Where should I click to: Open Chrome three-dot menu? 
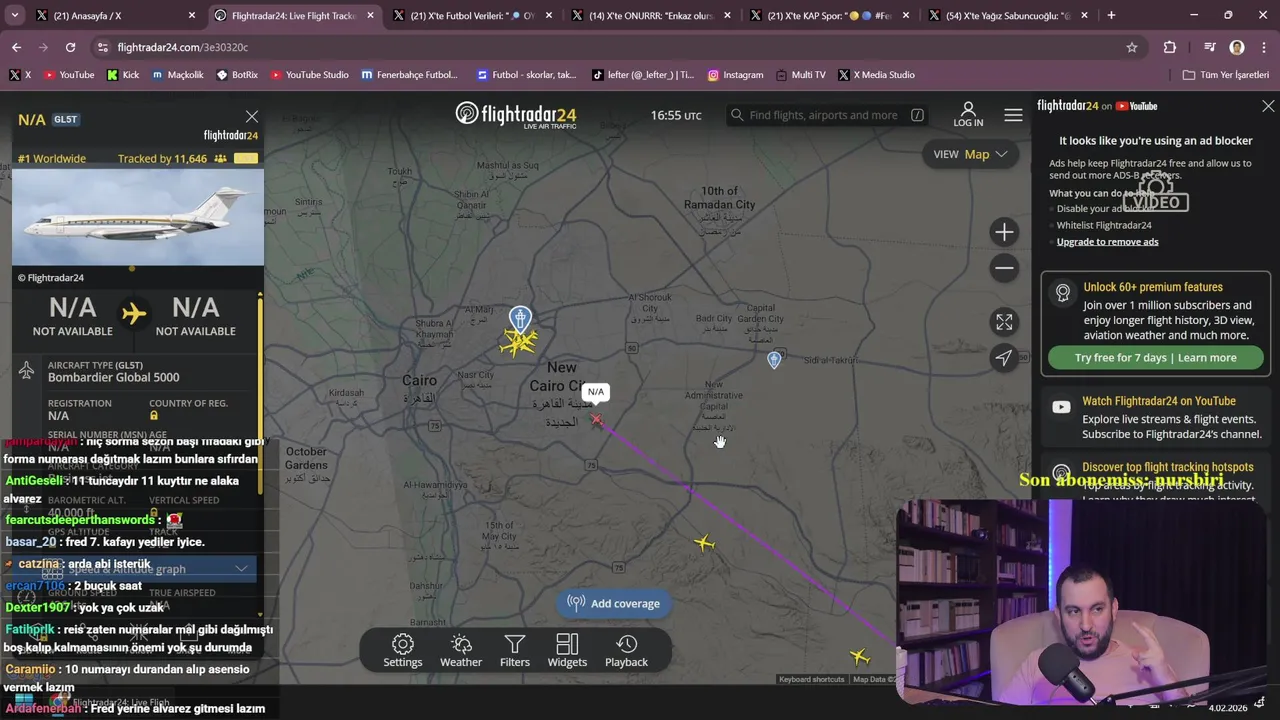pyautogui.click(x=1263, y=47)
